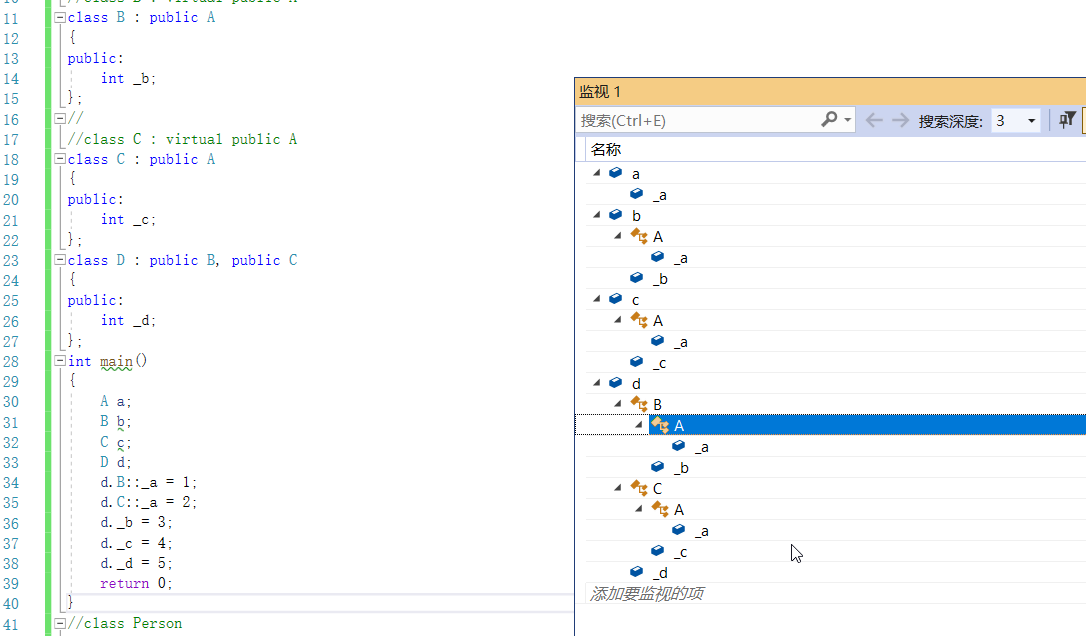Screen dimensions: 1086x636
Task: Click the 'int _d;' declaration
Action: click(128, 321)
